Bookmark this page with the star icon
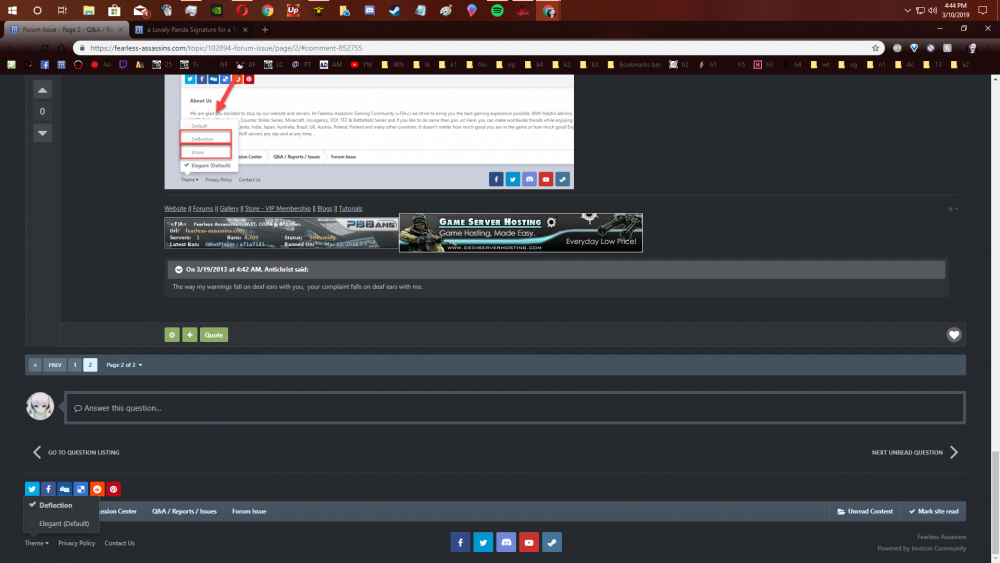This screenshot has height=563, width=1000. (875, 48)
